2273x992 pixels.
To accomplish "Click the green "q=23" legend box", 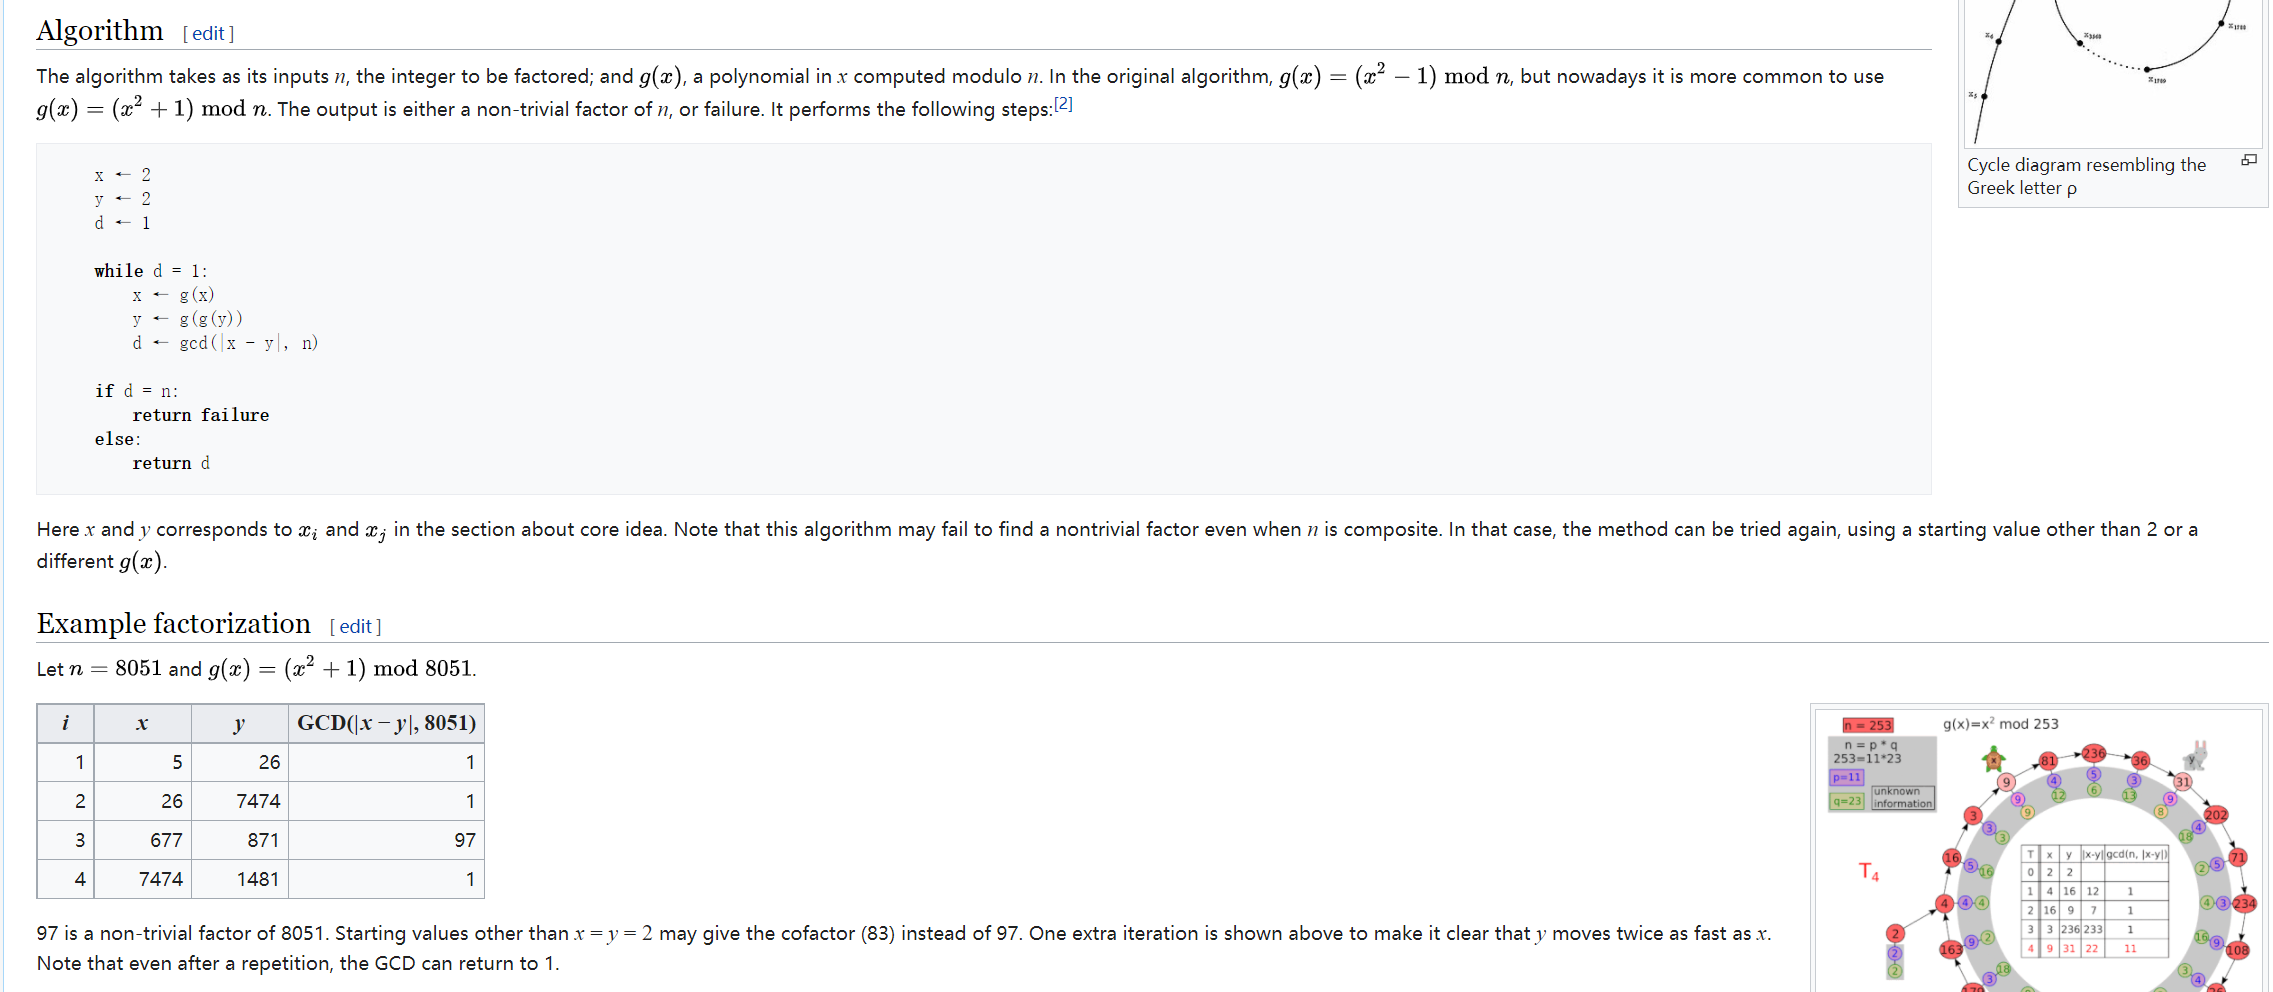I will tap(1846, 801).
